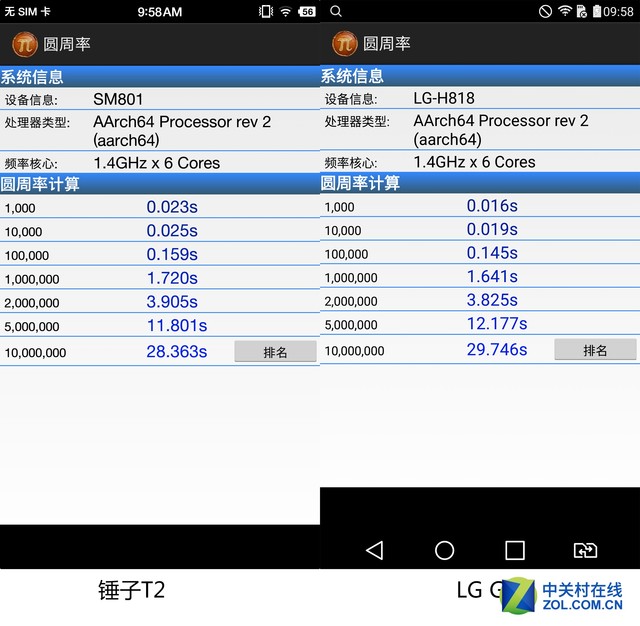Tap the 9:58AM clock on left phone
The image size is (640, 626).
tap(159, 12)
